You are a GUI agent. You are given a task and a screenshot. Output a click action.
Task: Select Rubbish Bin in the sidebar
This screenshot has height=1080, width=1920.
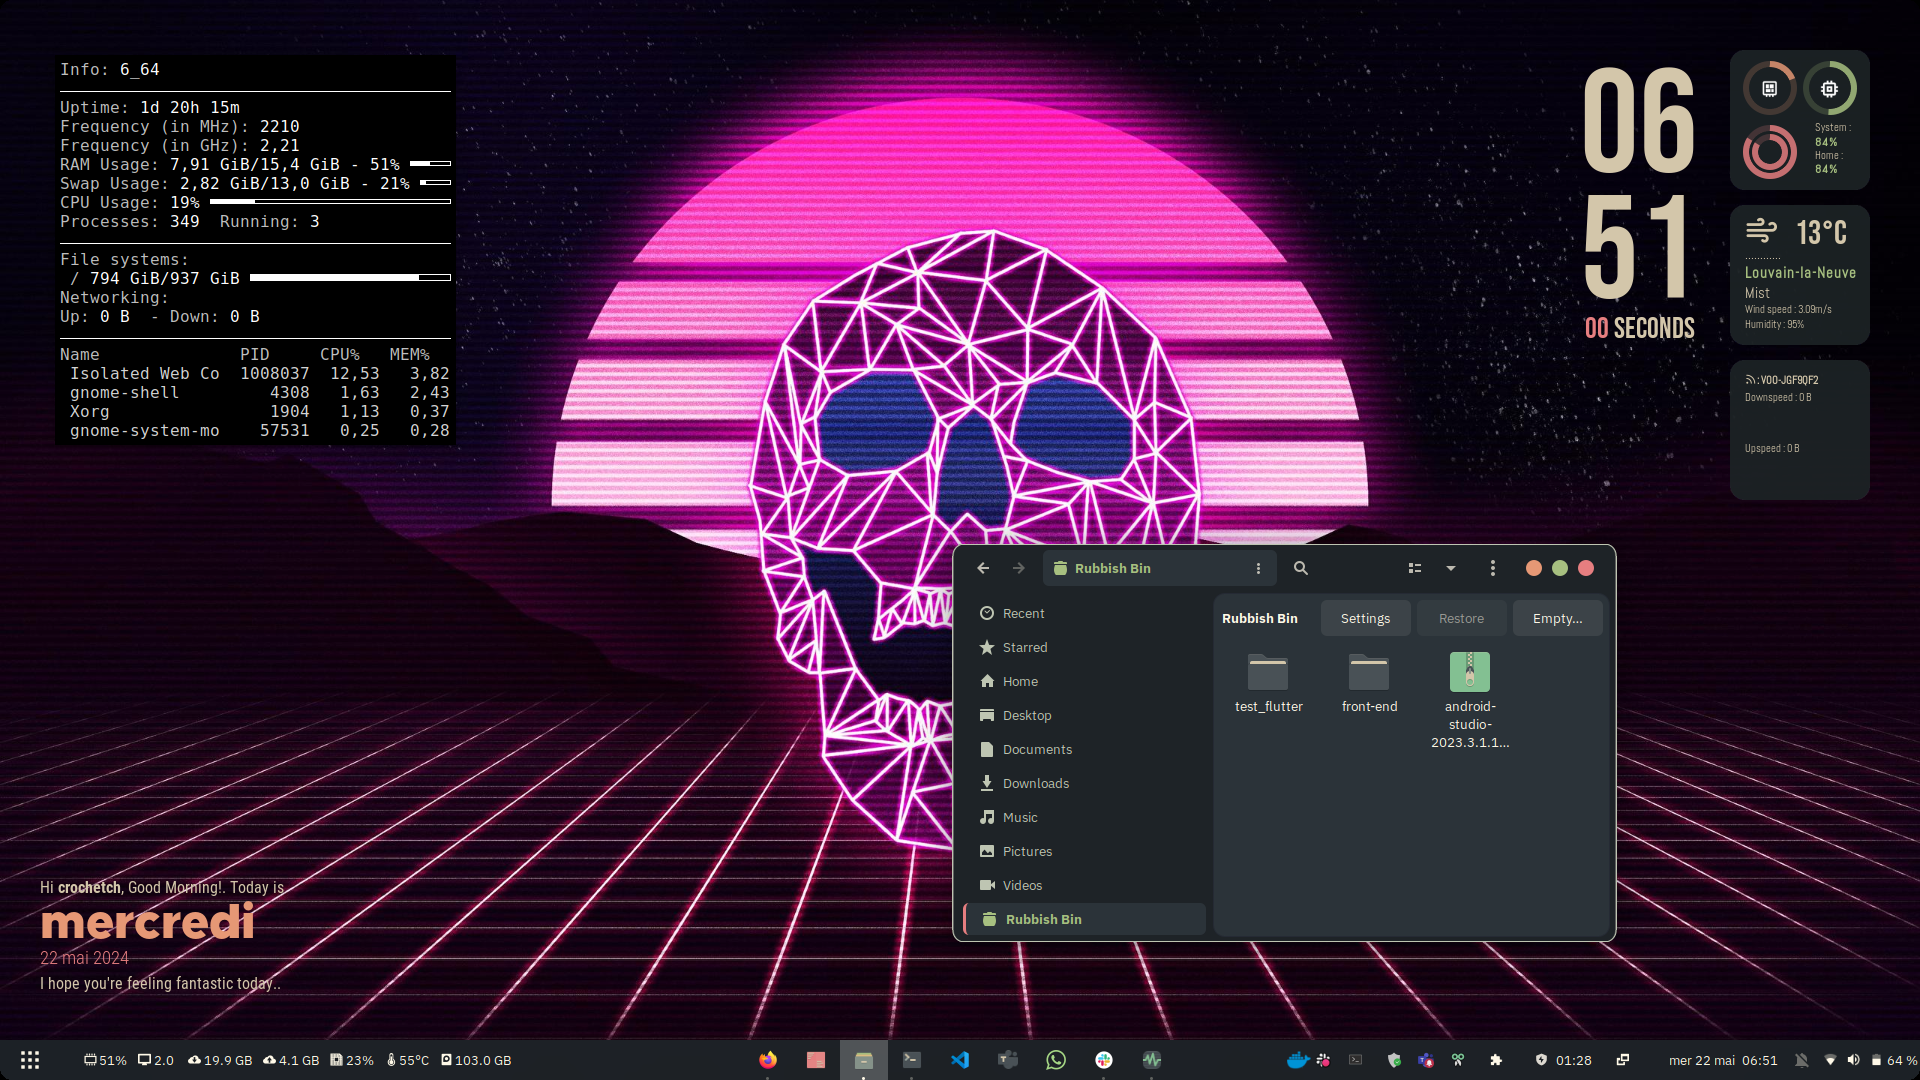click(1043, 919)
